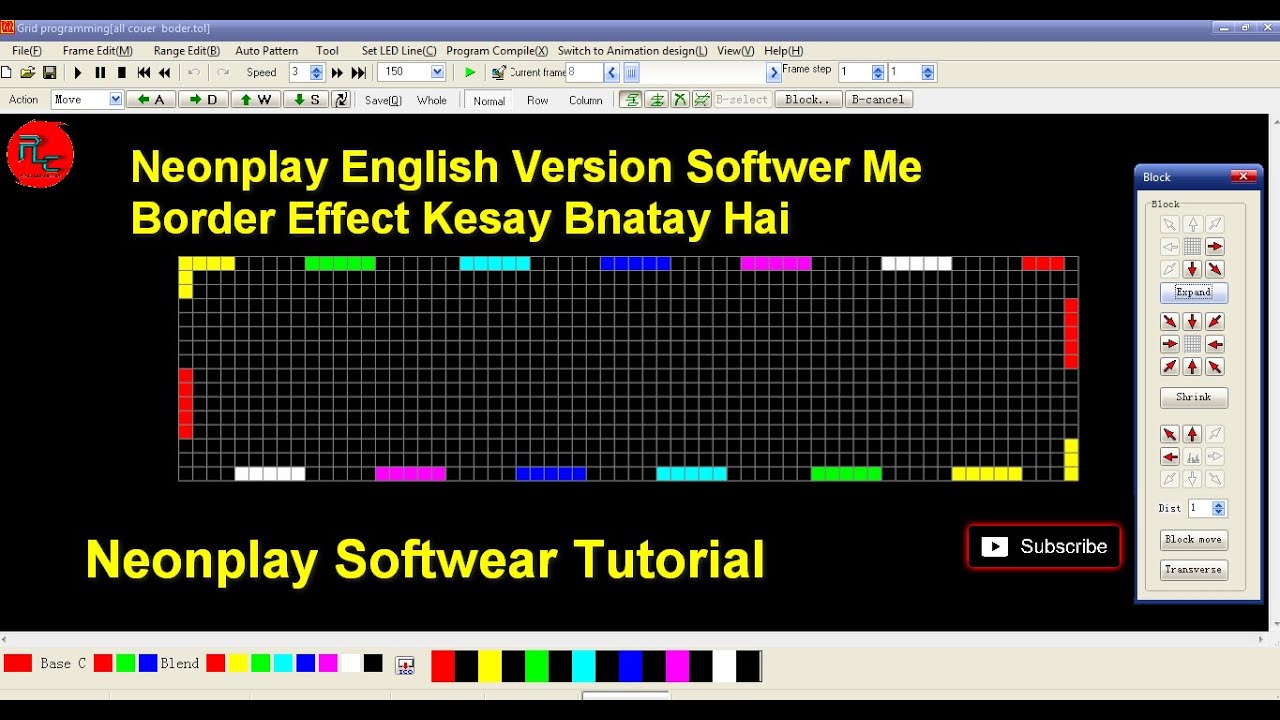This screenshot has width=1280, height=720.
Task: Click the icon right of the Blend swatches
Action: 405,664
